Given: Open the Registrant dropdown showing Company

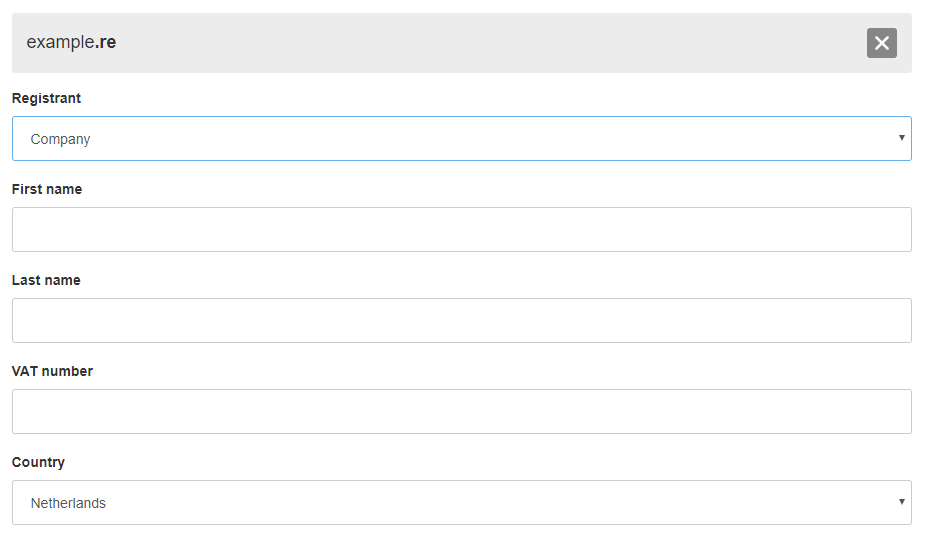Looking at the screenshot, I should tap(461, 139).
